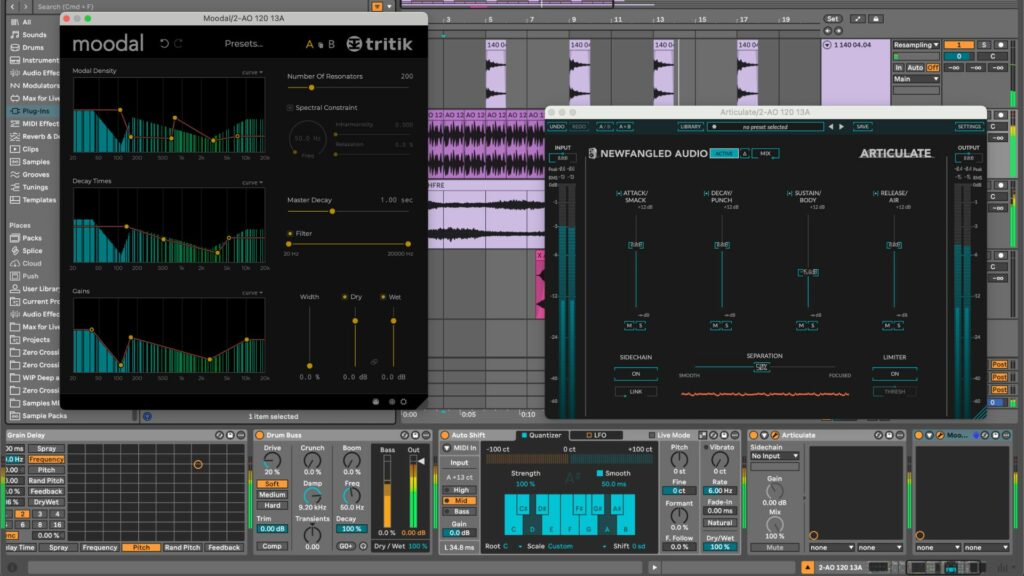Screen dimensions: 1024x576
Task: Open Decay Times curve dropdown
Action: [252, 183]
